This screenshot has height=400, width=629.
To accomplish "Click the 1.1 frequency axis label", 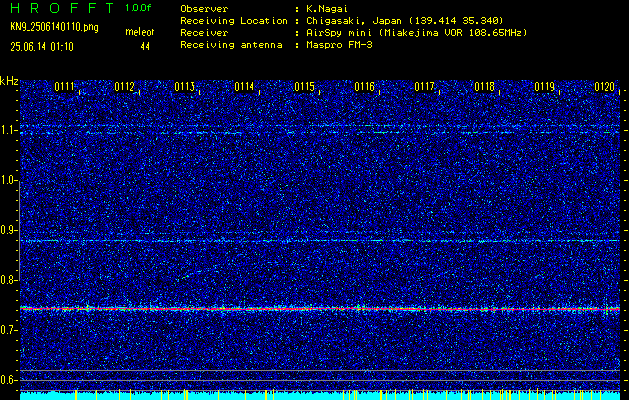I will tap(7, 131).
